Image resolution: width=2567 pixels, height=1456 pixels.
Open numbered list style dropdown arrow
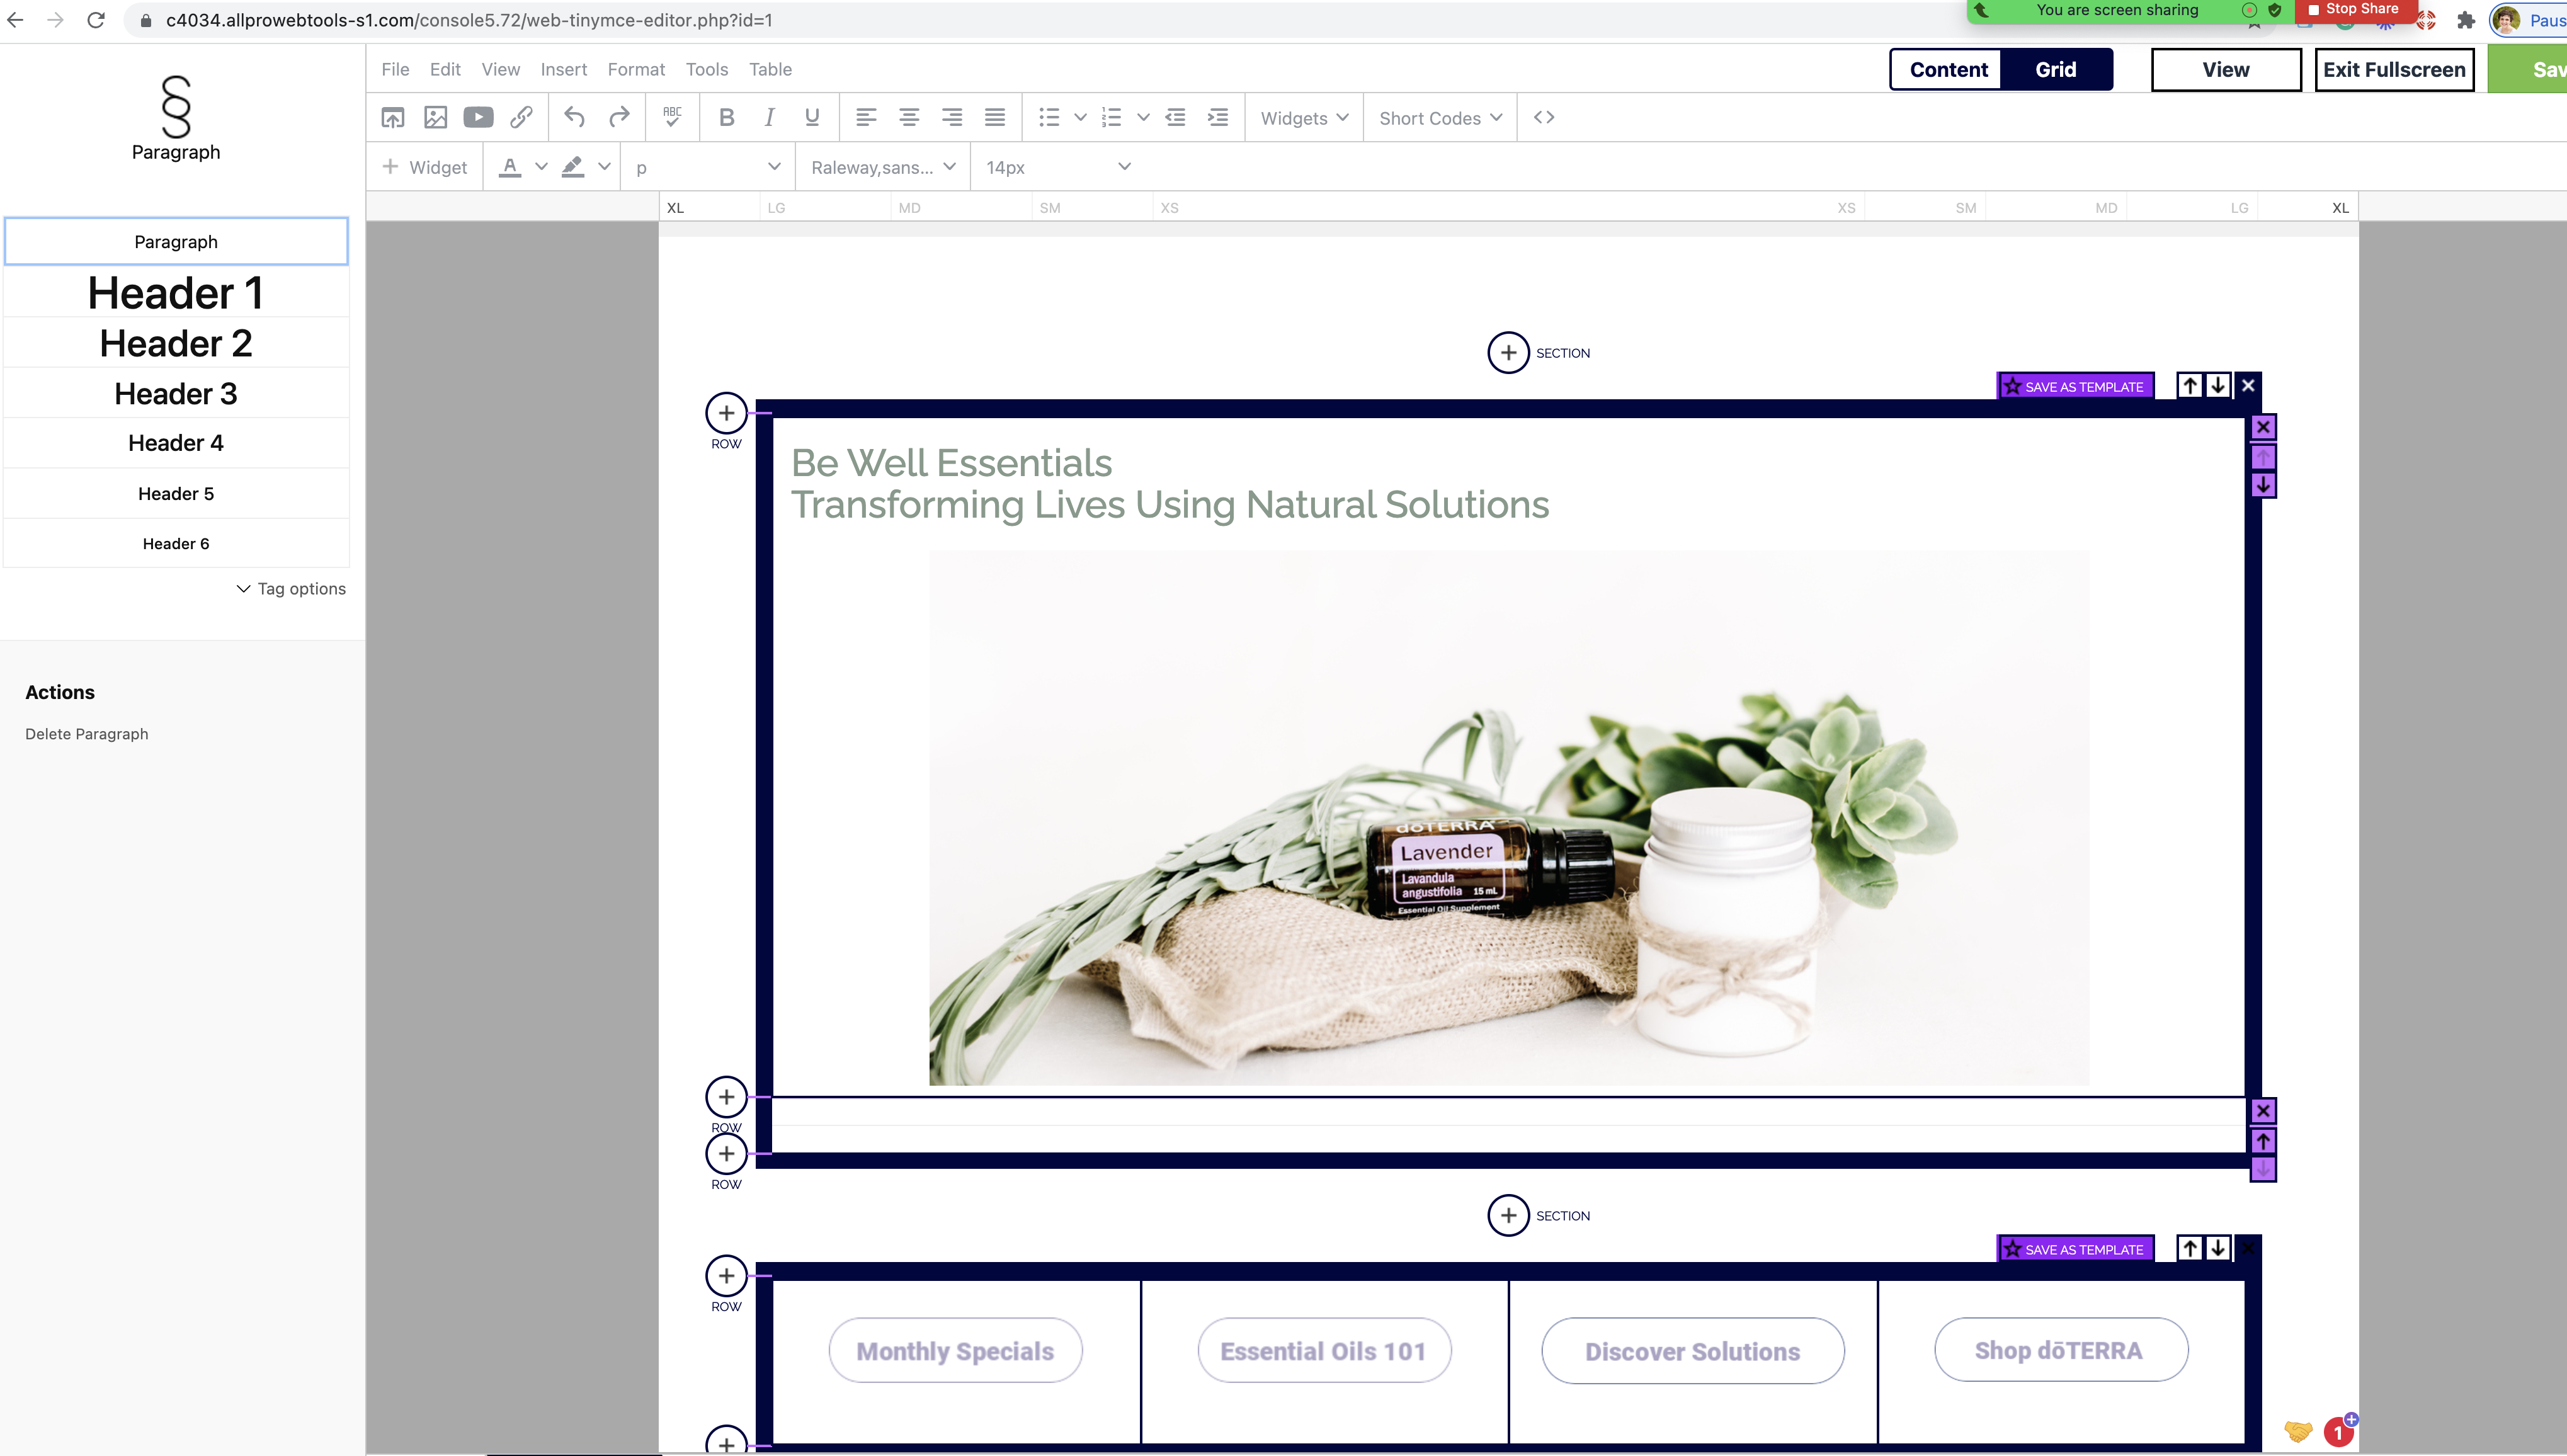[1143, 118]
